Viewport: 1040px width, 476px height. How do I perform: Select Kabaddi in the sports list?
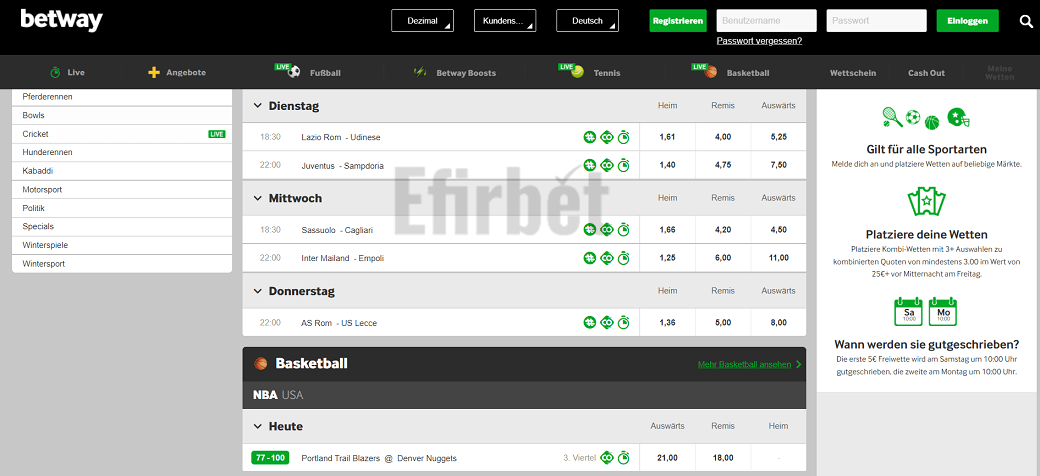122,171
